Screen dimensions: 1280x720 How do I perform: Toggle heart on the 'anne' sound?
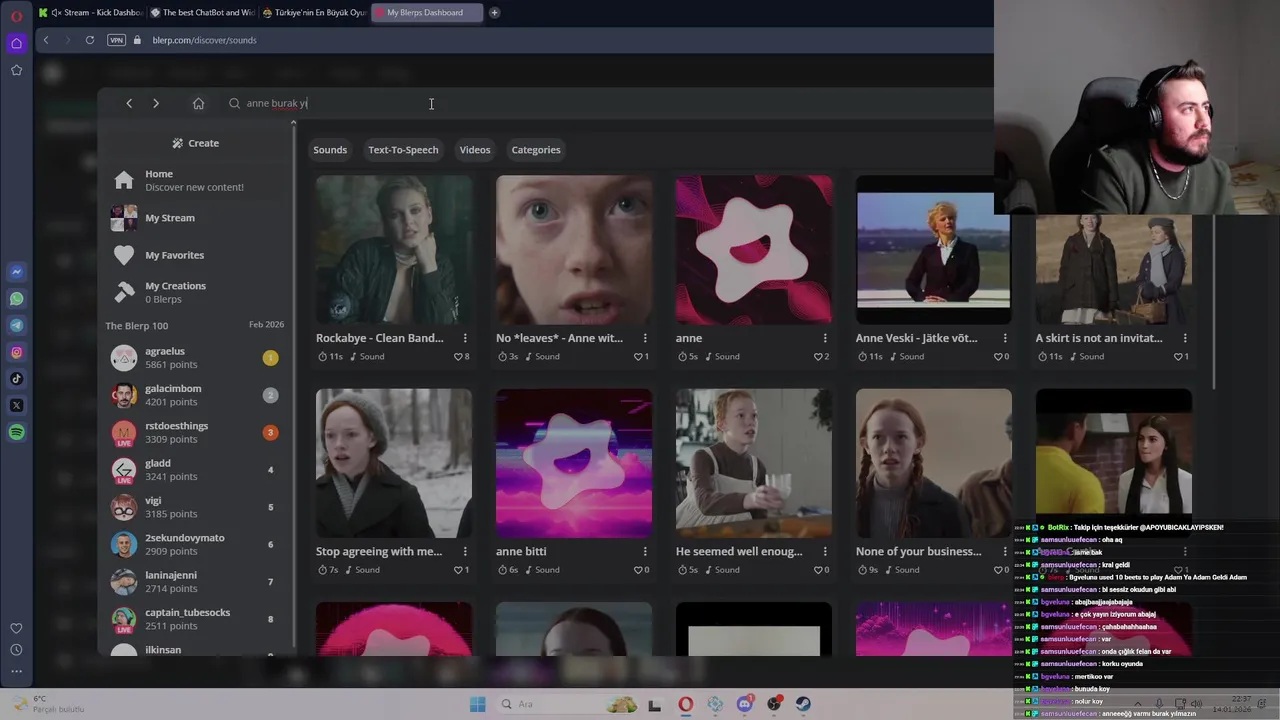coord(818,357)
